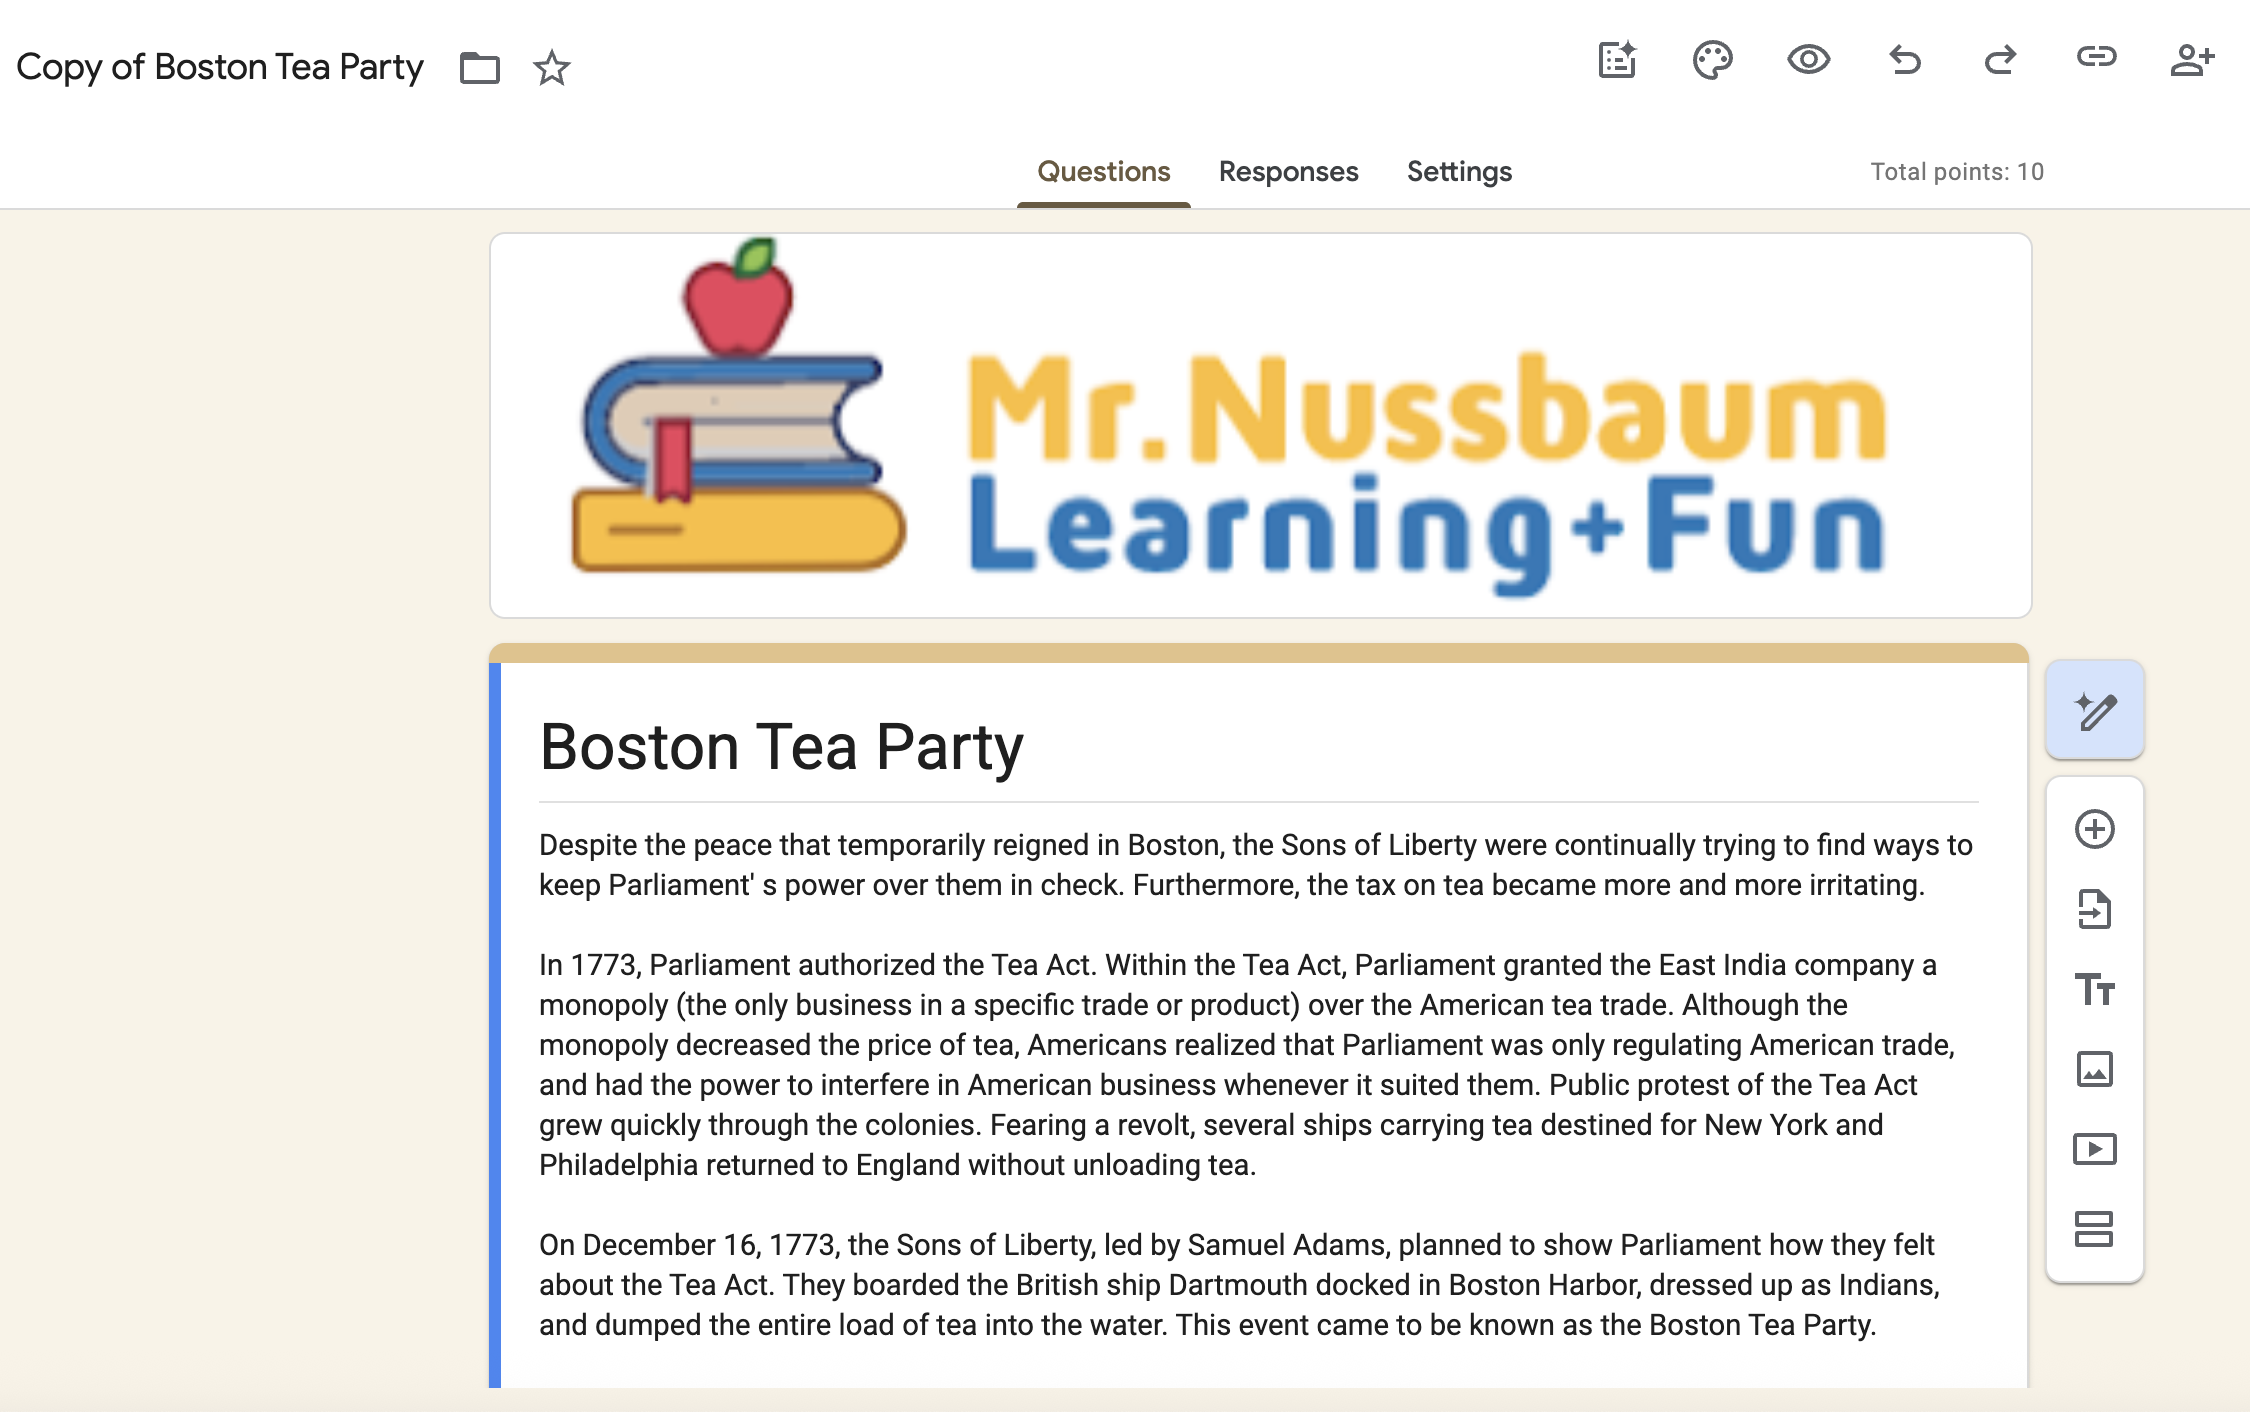
Task: Edit the Boston Tea Party heading
Action: (x=781, y=746)
